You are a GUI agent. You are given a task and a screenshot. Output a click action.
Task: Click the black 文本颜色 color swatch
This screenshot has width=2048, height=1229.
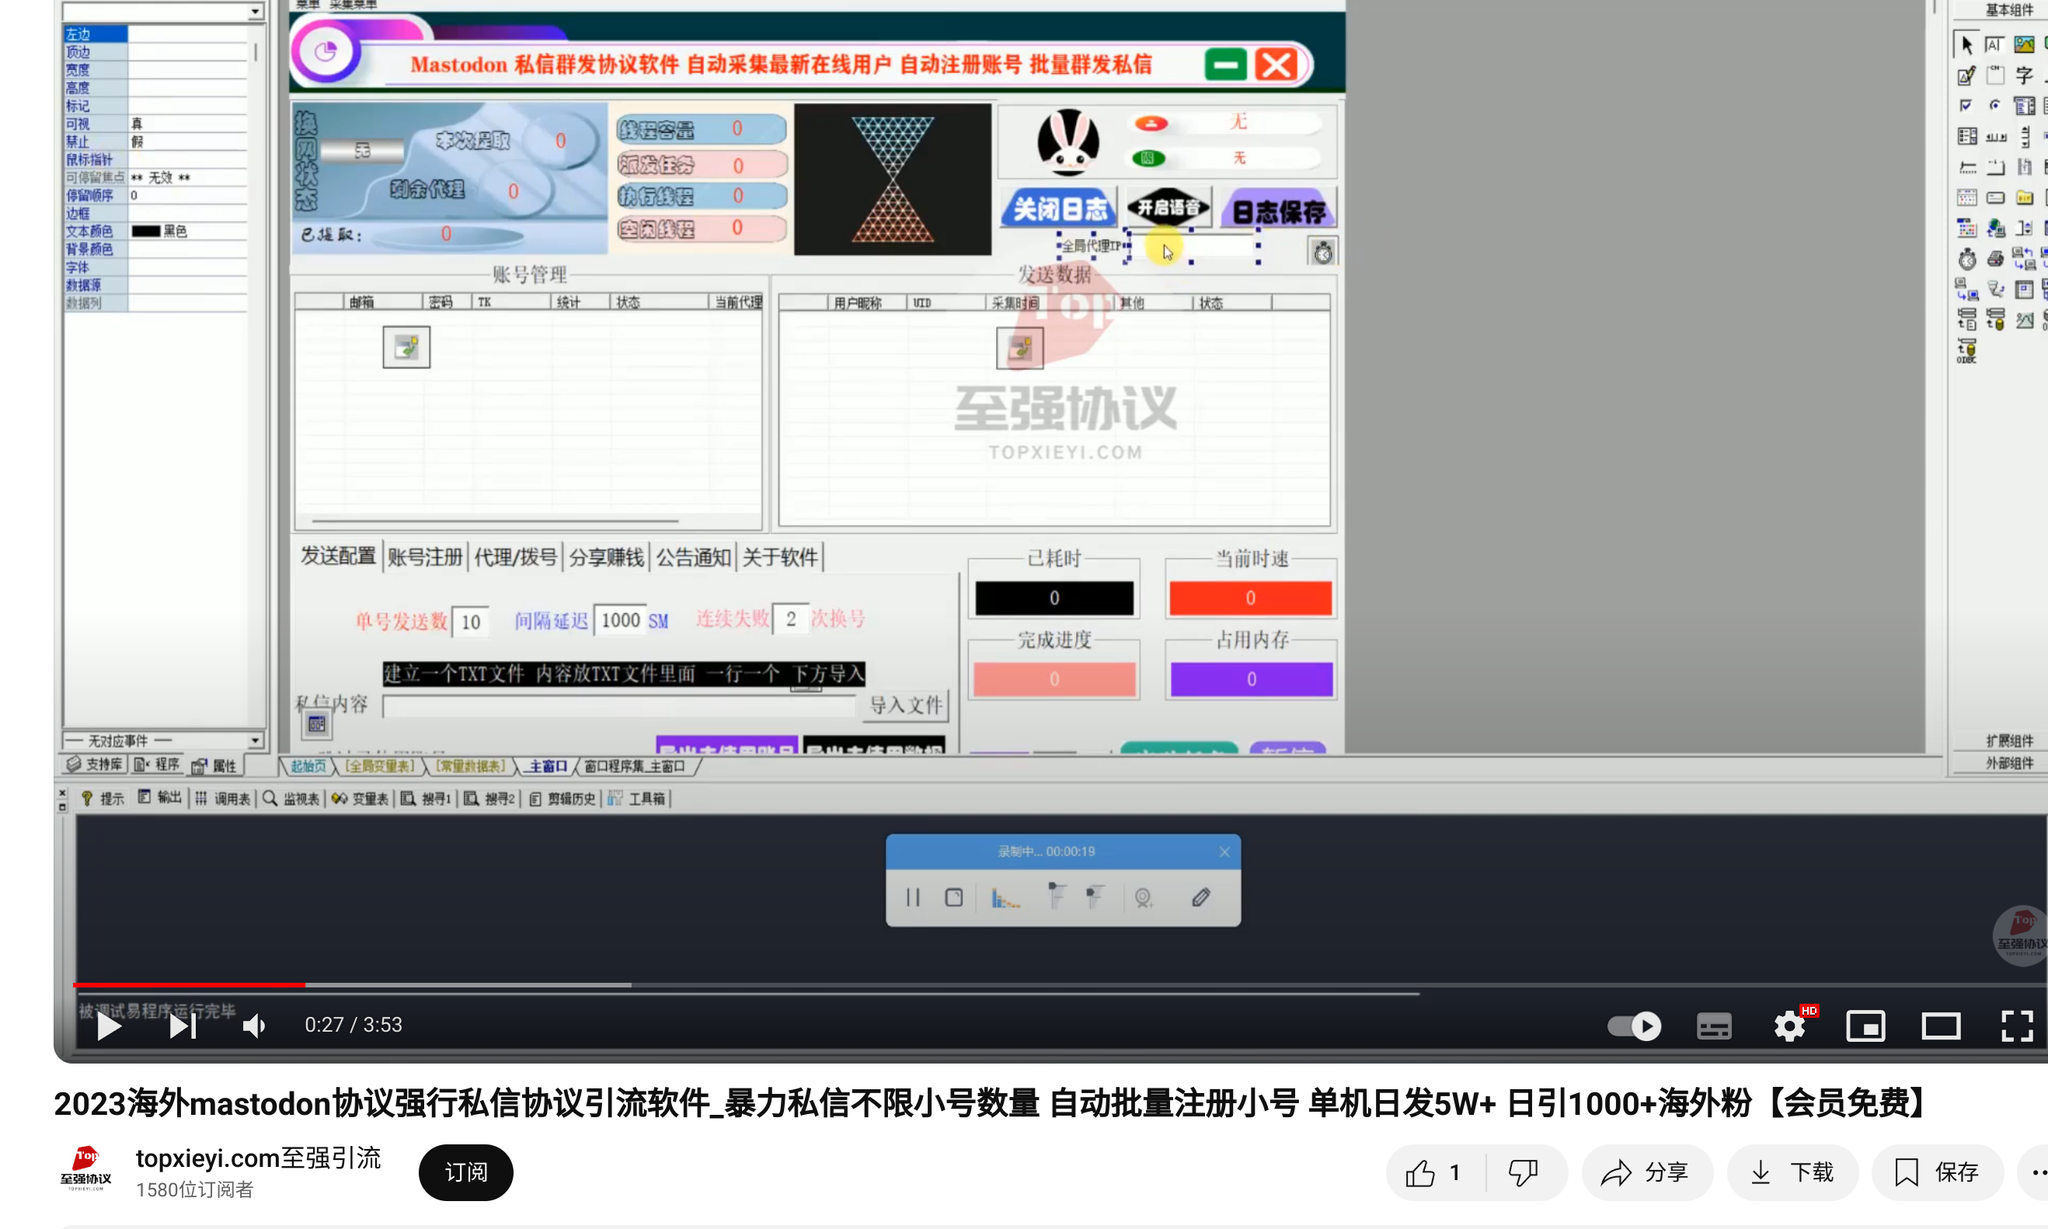click(x=146, y=231)
